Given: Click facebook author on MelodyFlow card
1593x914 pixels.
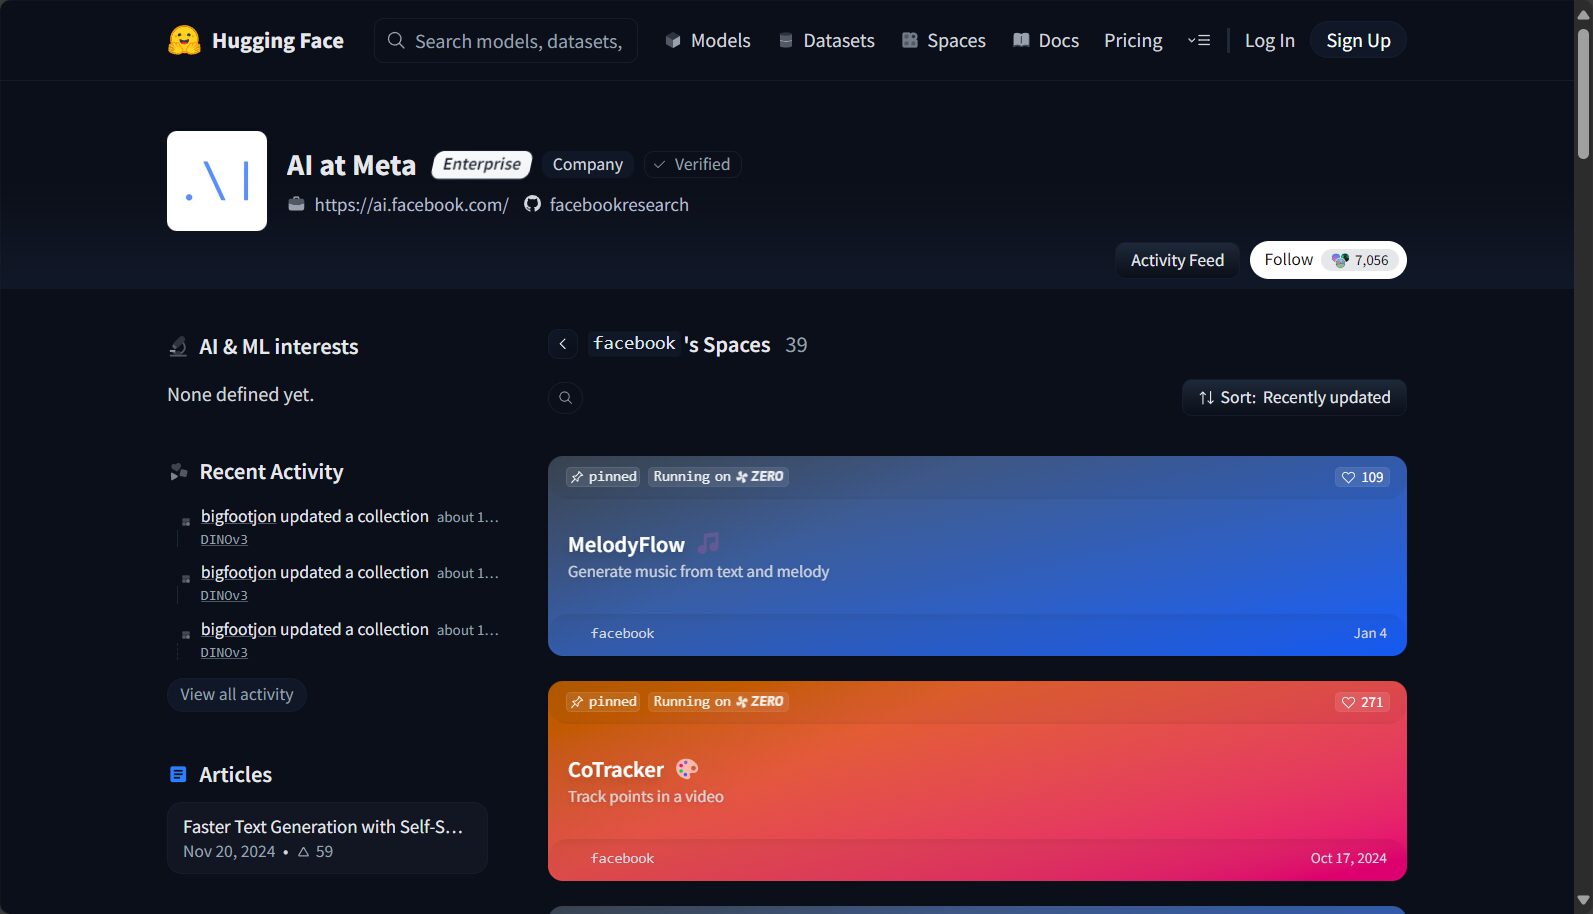Looking at the screenshot, I should coord(622,634).
